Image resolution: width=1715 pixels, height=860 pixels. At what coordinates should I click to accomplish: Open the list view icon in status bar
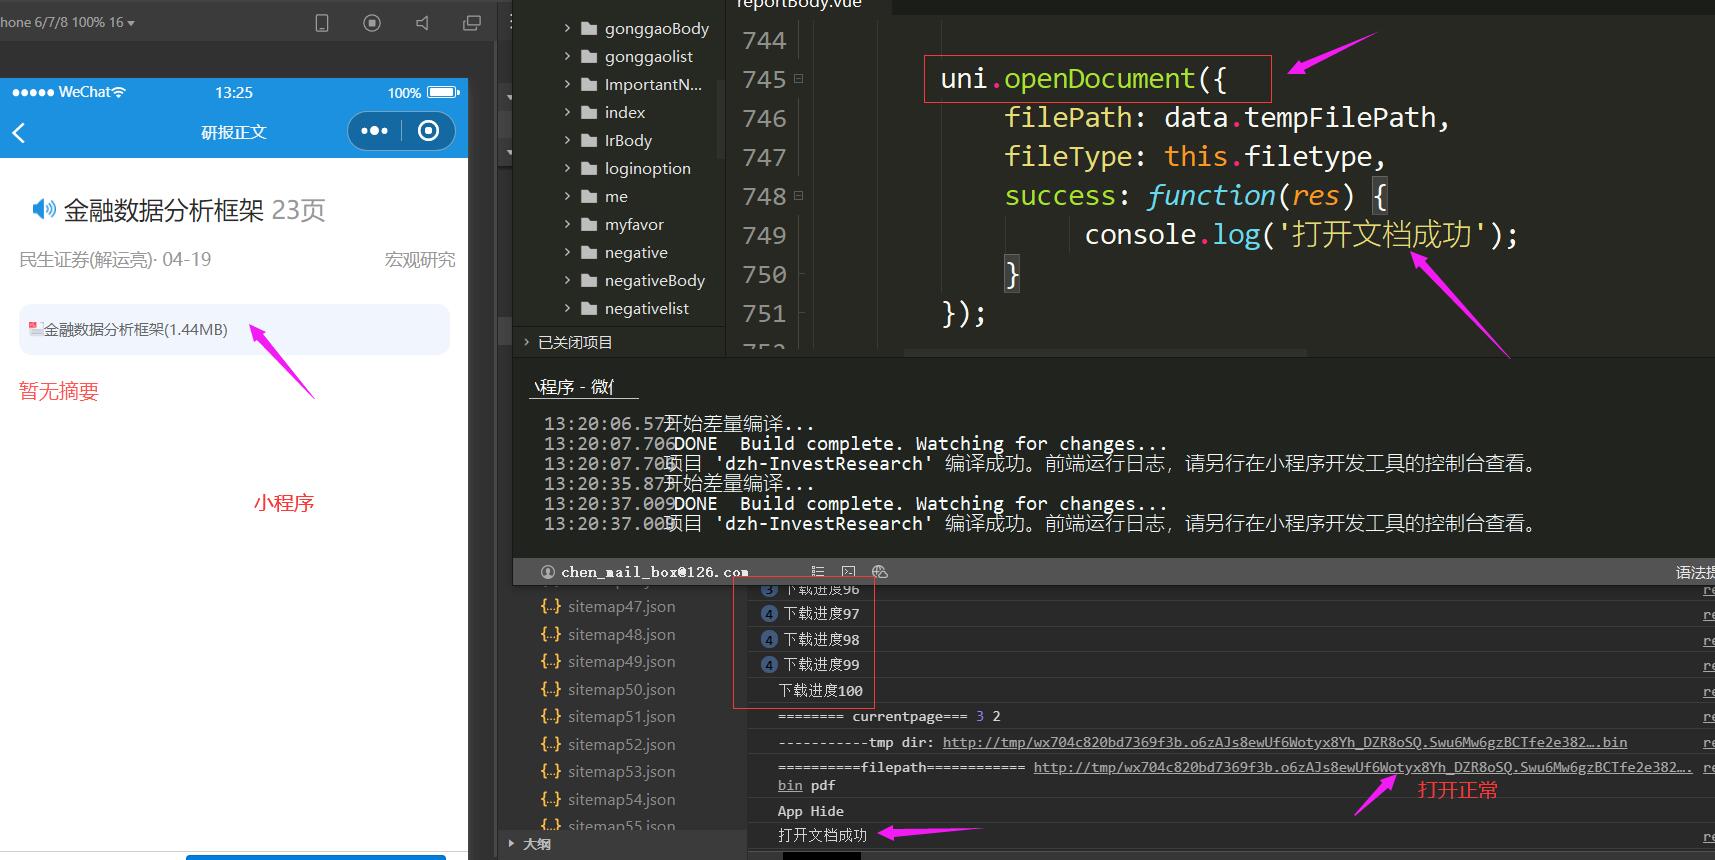(818, 572)
